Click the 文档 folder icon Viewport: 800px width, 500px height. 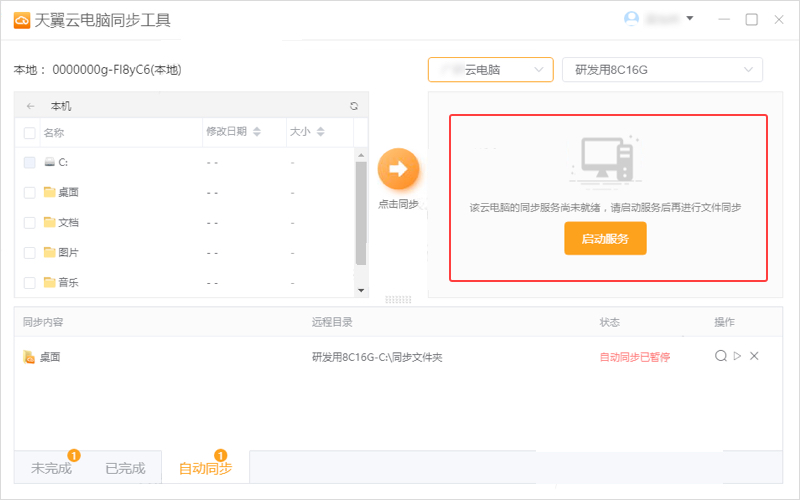pyautogui.click(x=49, y=222)
